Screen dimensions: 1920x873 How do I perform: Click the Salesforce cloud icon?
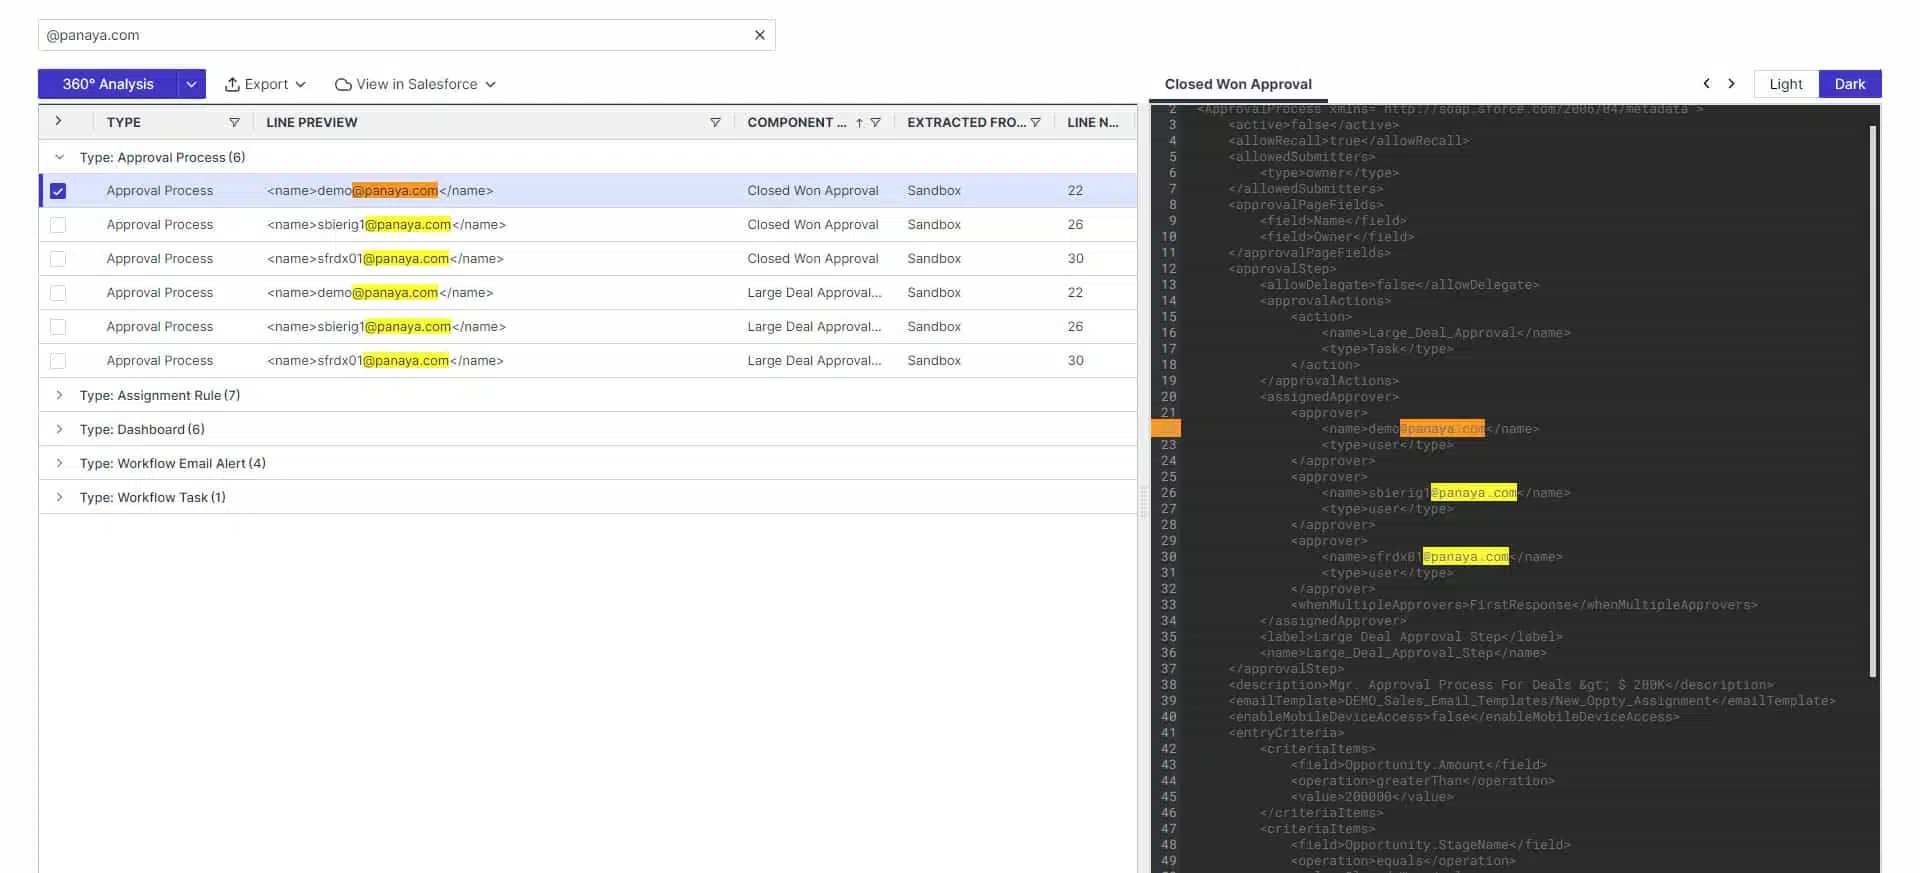tap(343, 85)
